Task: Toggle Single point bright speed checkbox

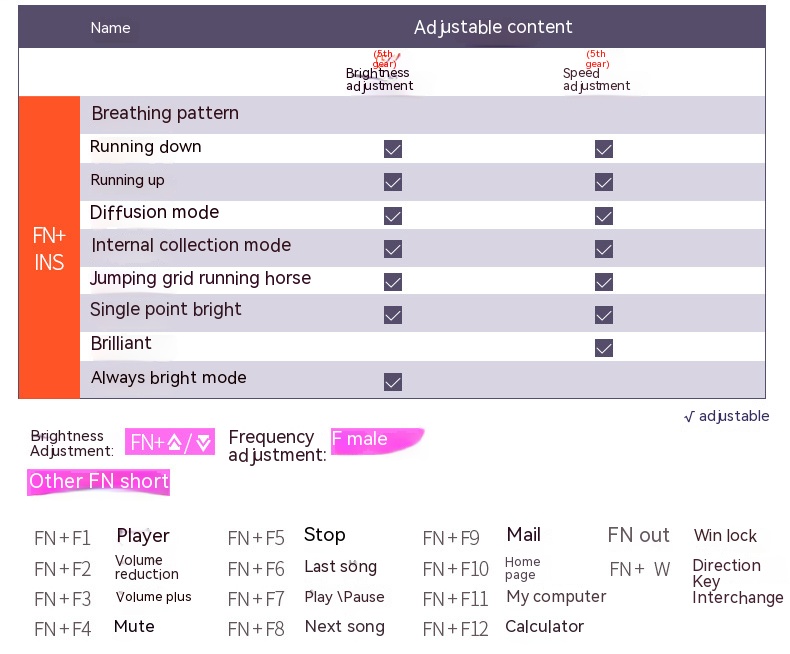Action: (x=604, y=314)
